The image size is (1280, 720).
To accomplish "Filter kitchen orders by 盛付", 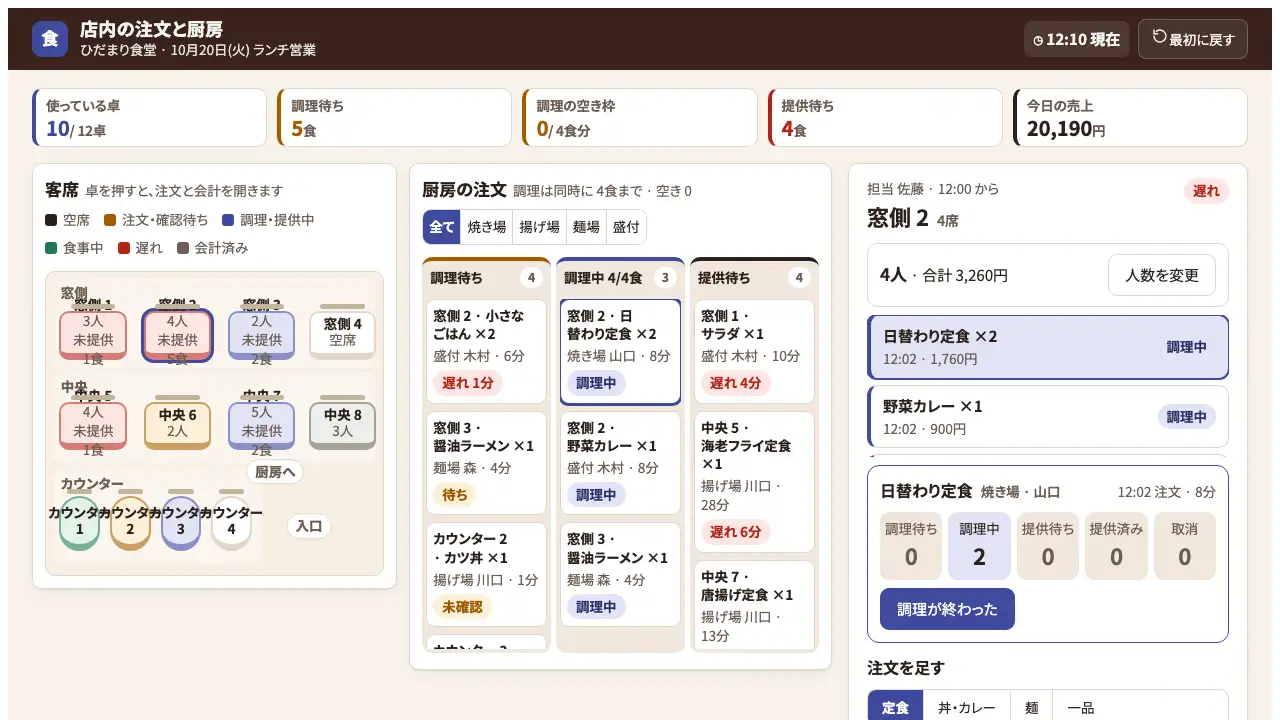I will pyautogui.click(x=626, y=227).
